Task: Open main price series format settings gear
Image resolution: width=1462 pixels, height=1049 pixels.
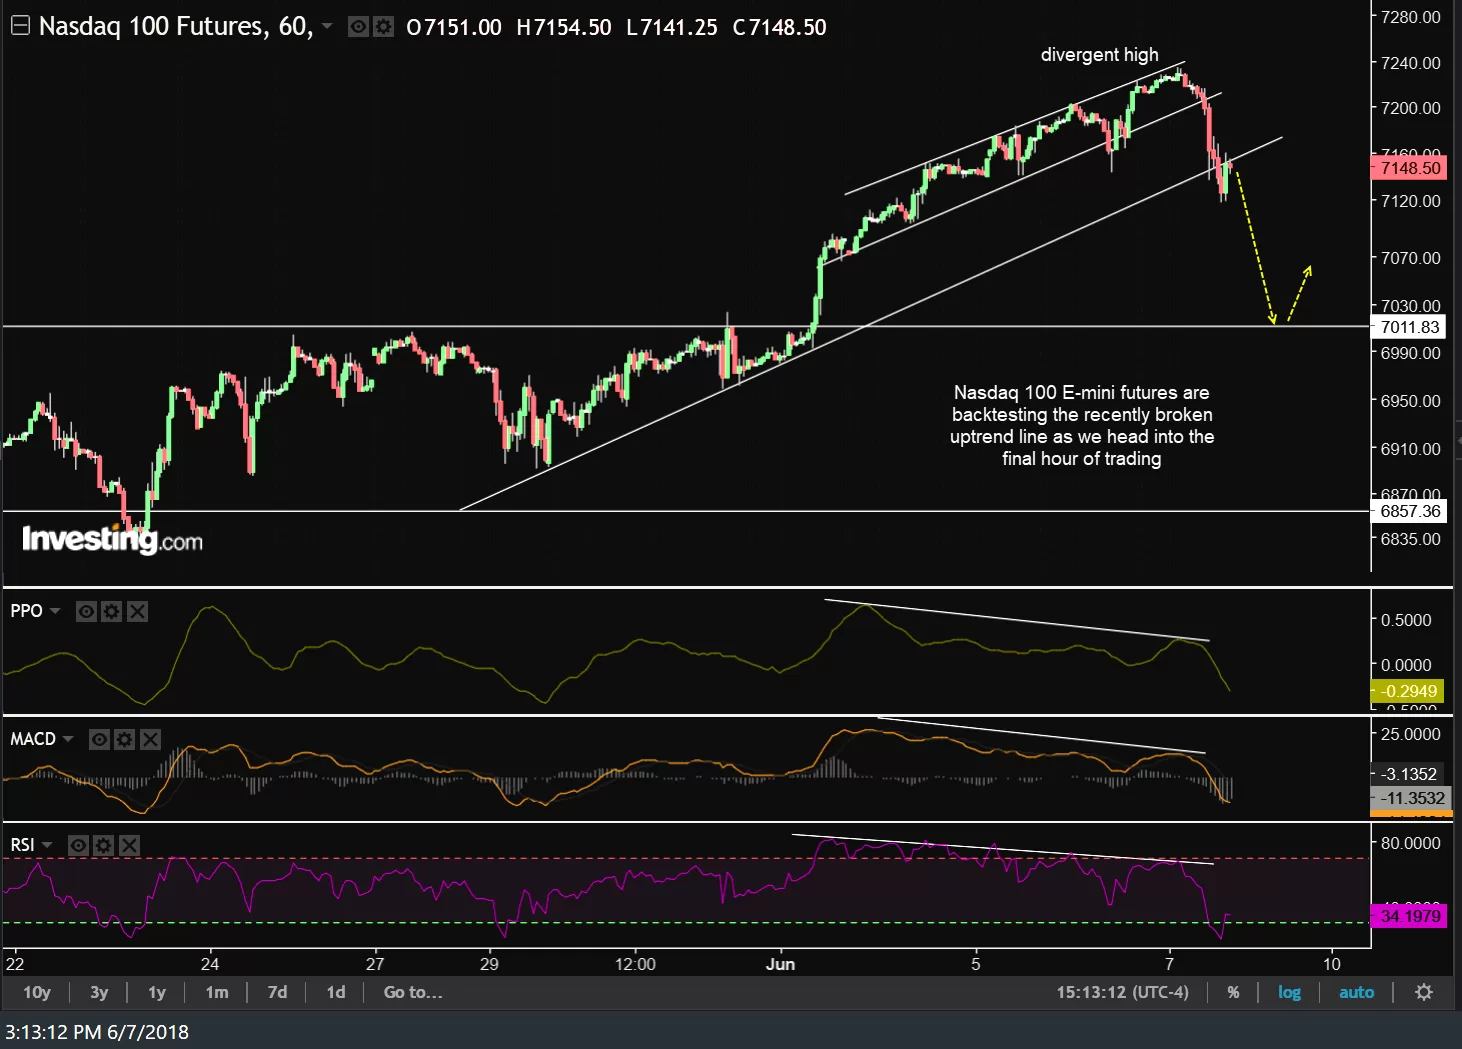Action: 382,27
